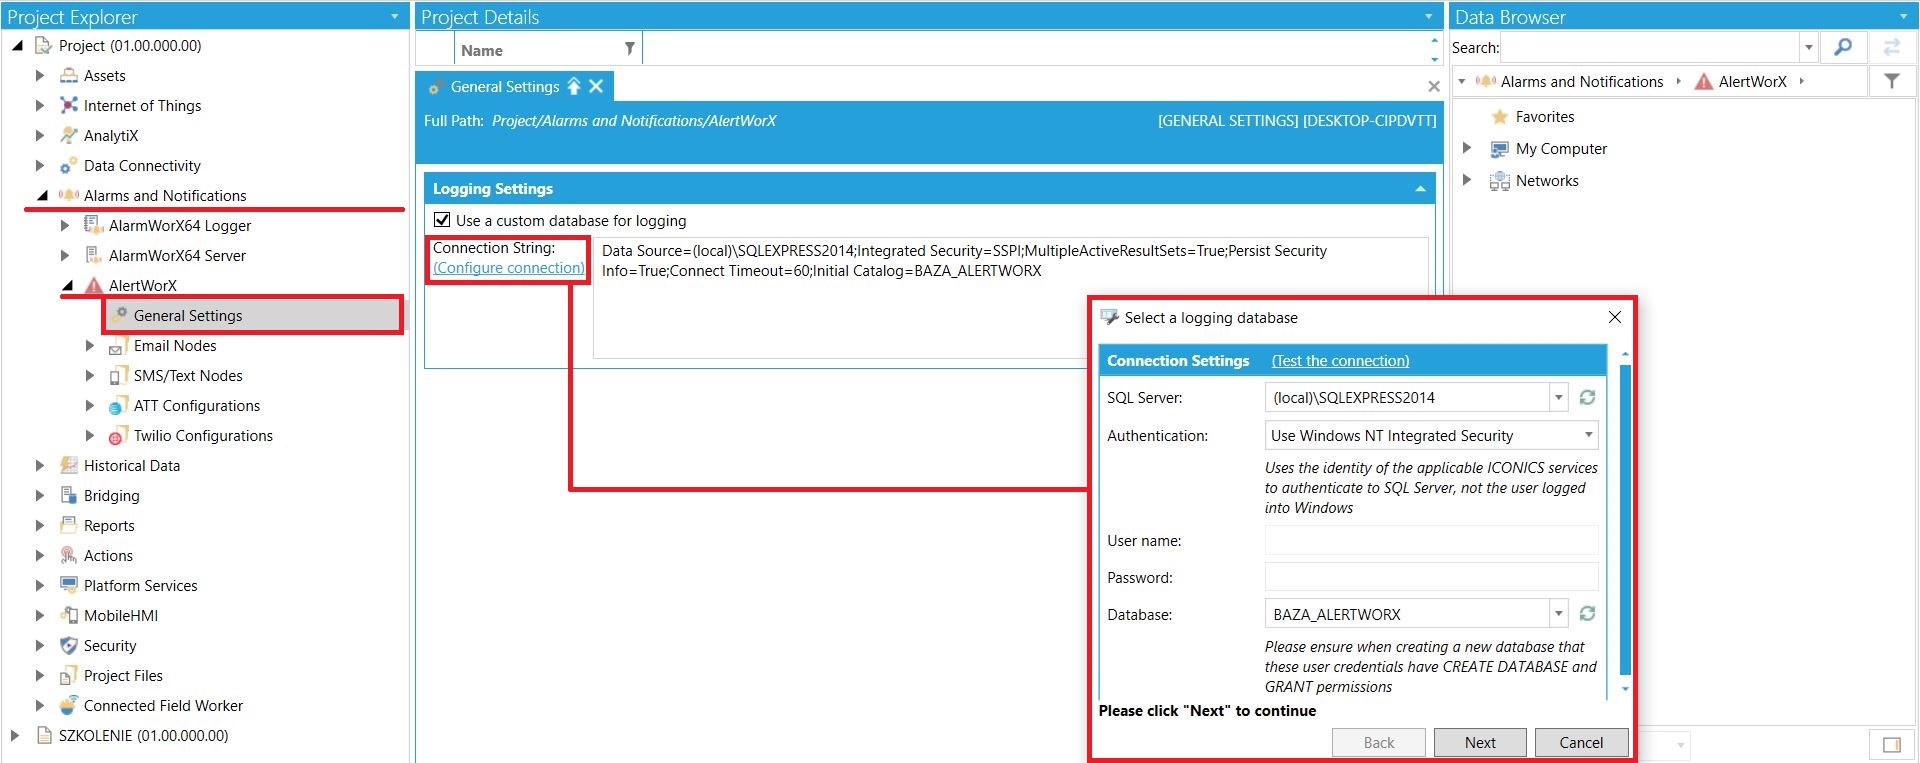Pin the General Settings tab
This screenshot has height=763, width=1920.
pyautogui.click(x=574, y=86)
